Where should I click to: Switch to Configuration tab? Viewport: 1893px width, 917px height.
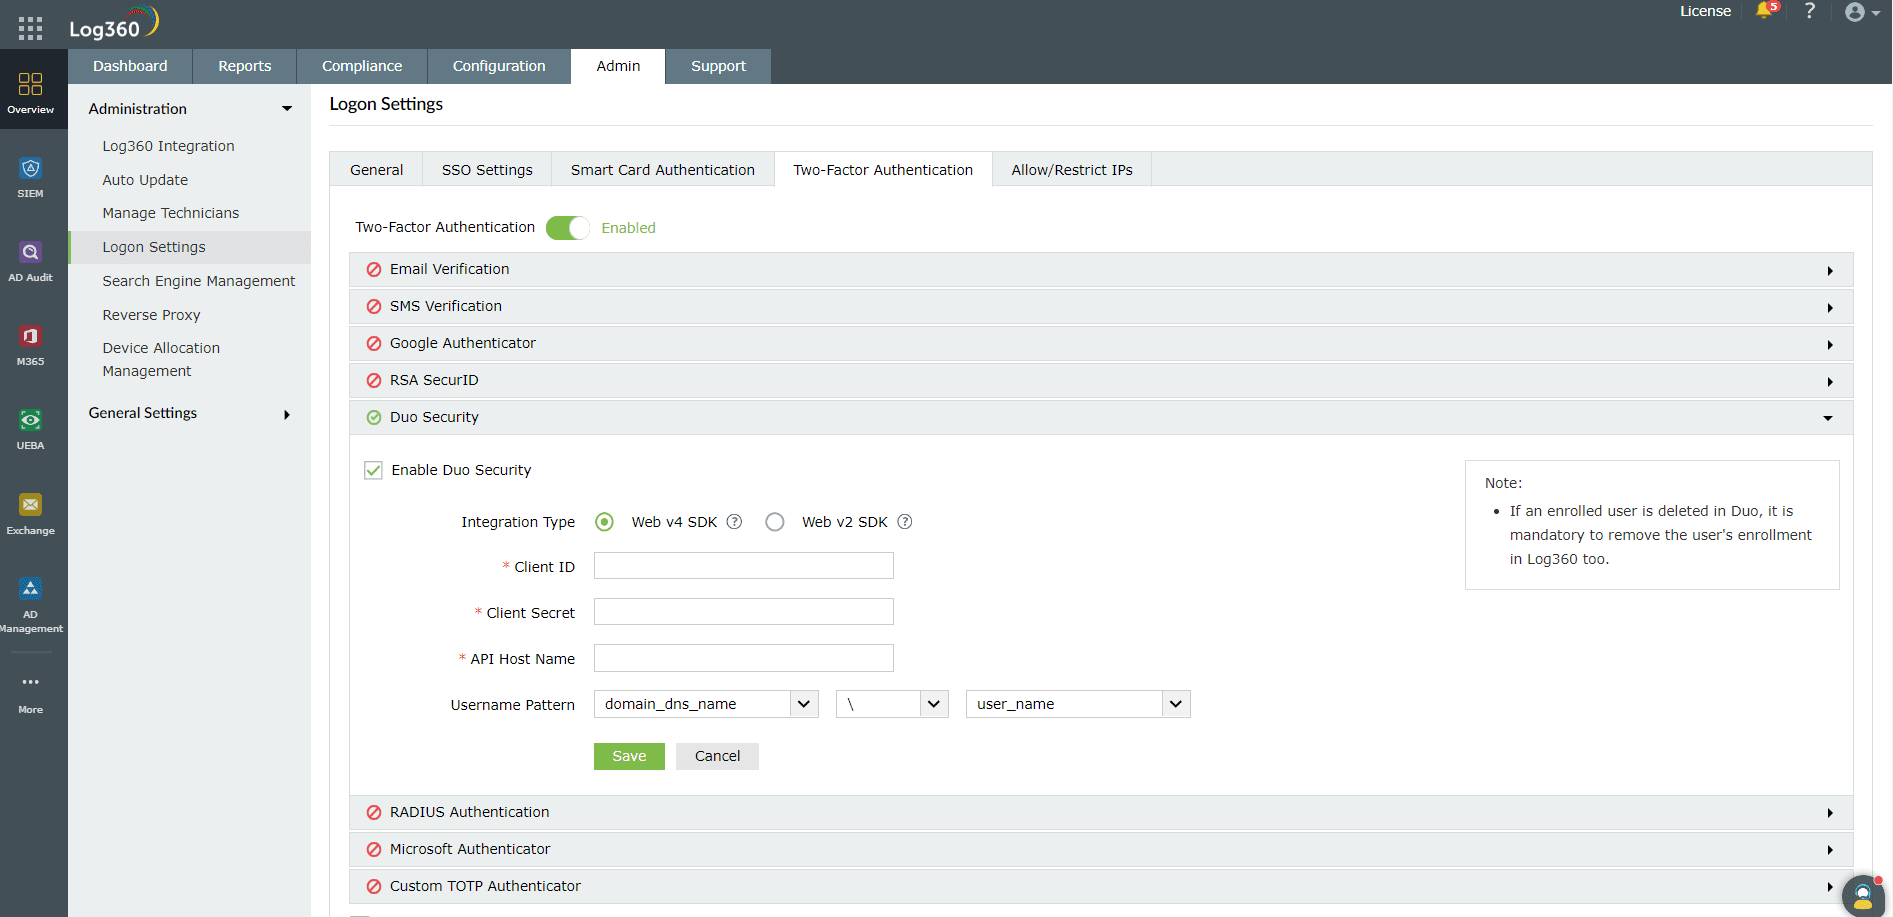[499, 66]
